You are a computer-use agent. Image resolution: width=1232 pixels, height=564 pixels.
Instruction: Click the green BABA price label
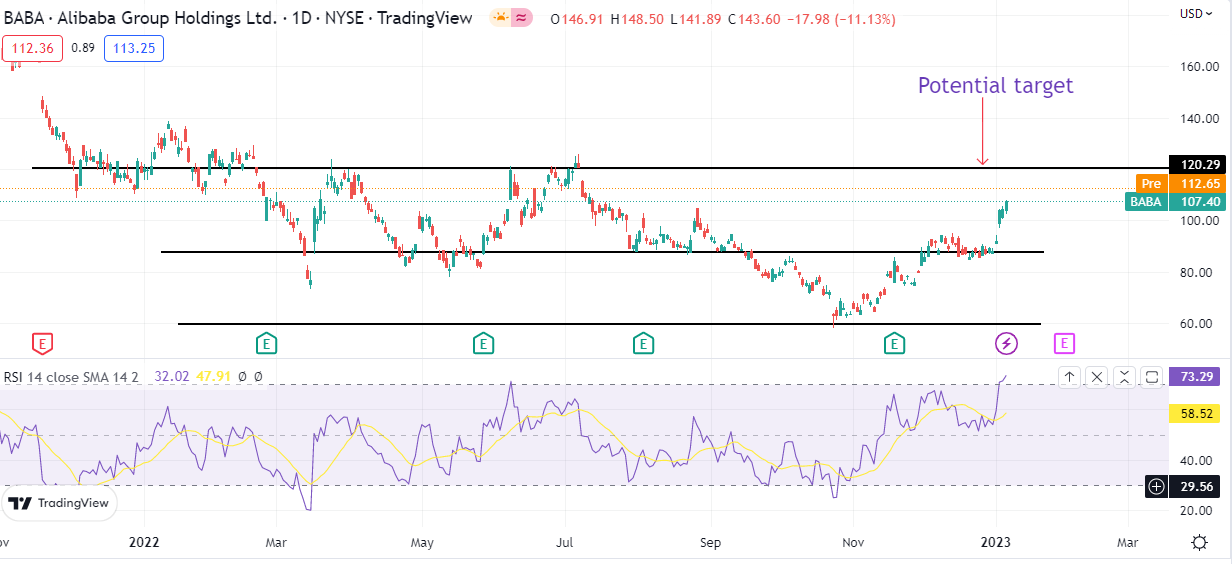click(x=1174, y=201)
